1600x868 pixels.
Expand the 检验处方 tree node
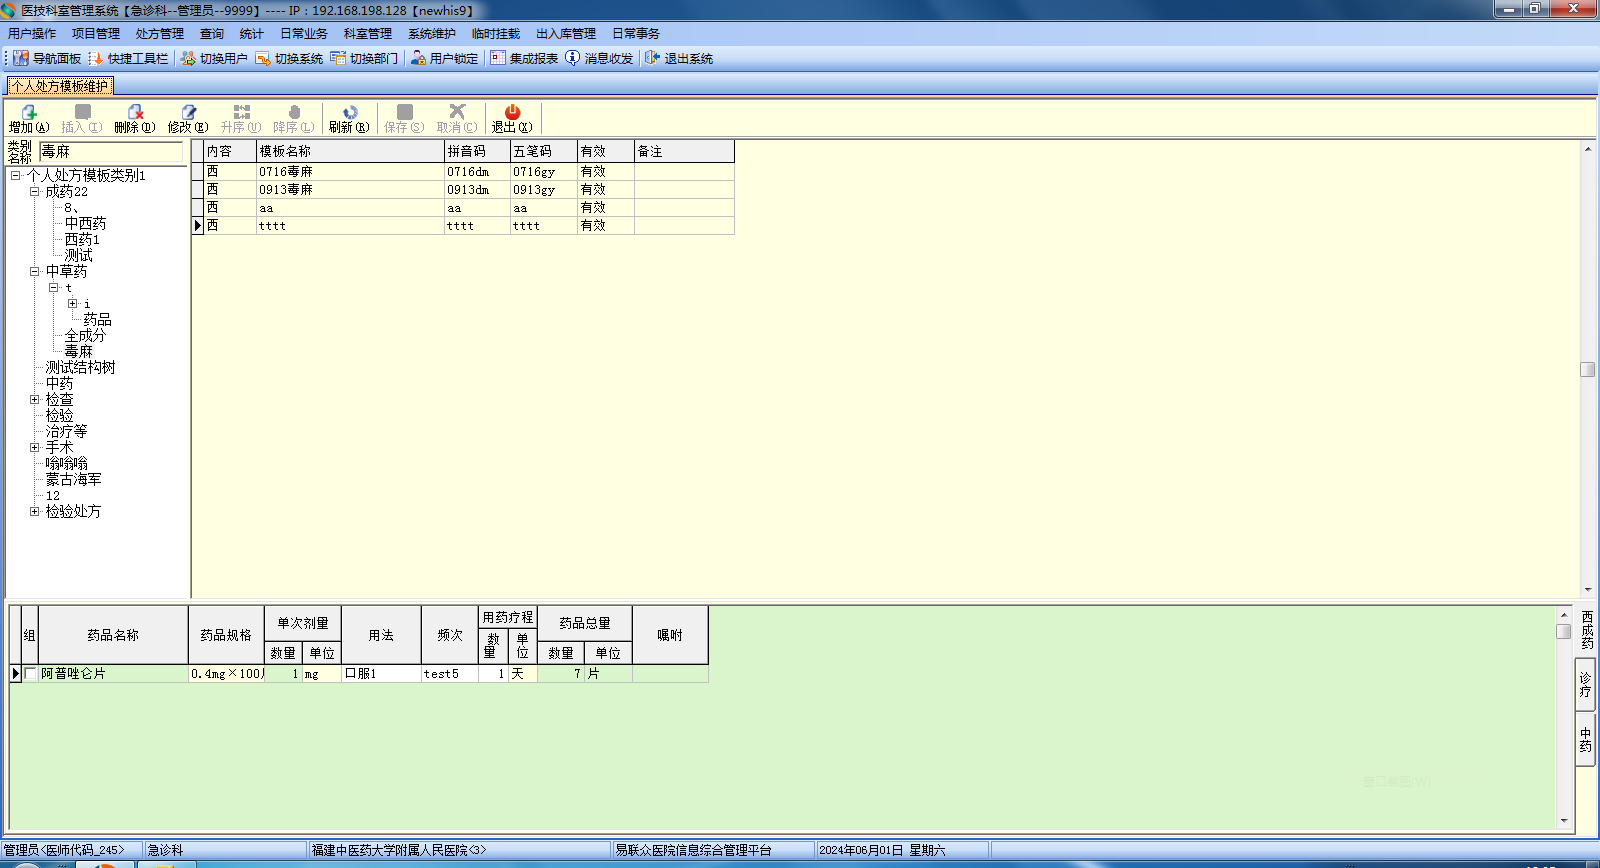34,512
